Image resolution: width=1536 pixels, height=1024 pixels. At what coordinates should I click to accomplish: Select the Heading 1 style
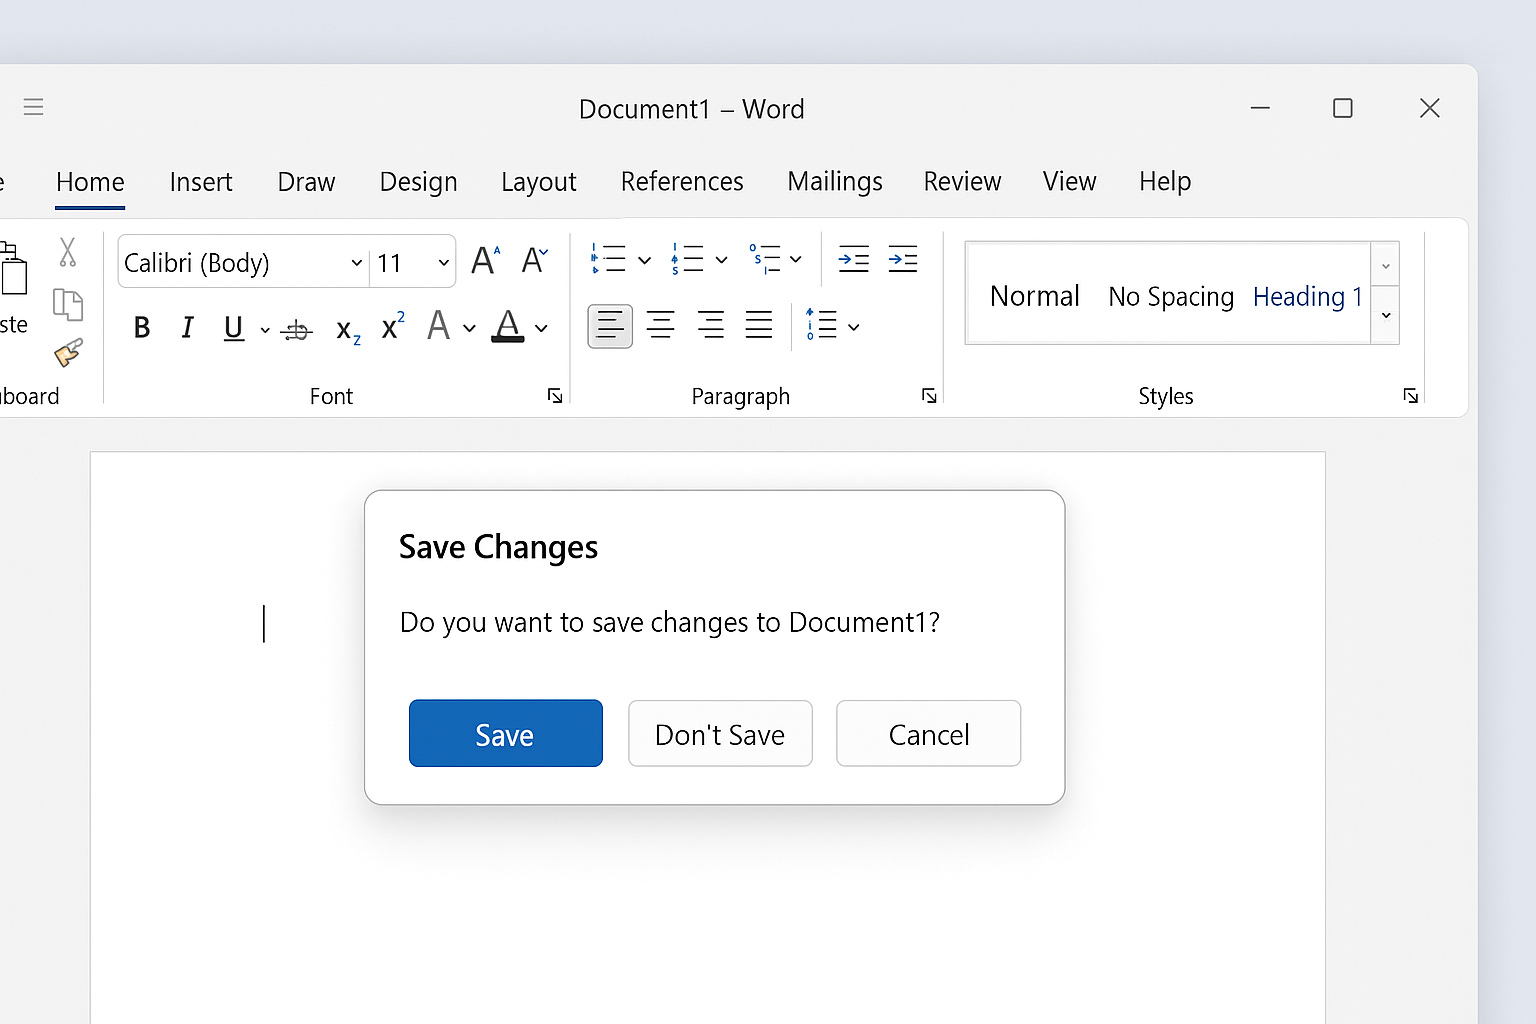[x=1307, y=297]
